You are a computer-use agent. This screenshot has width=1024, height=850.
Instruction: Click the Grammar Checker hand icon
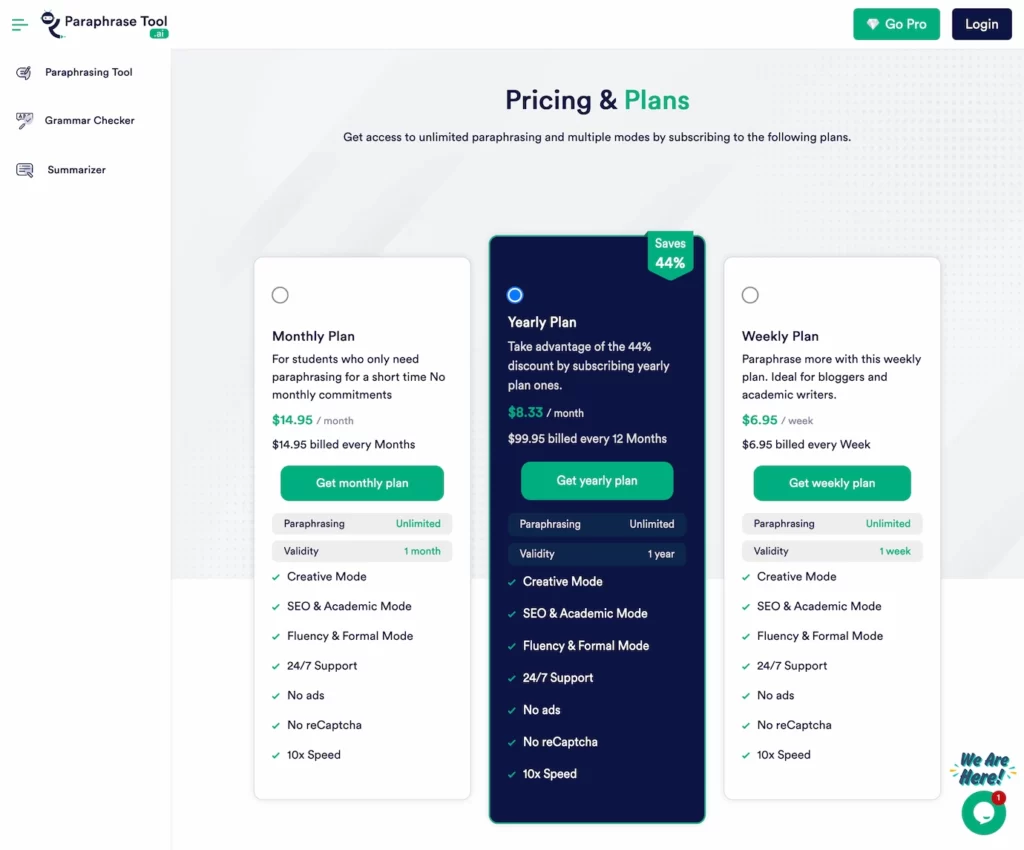tap(24, 120)
